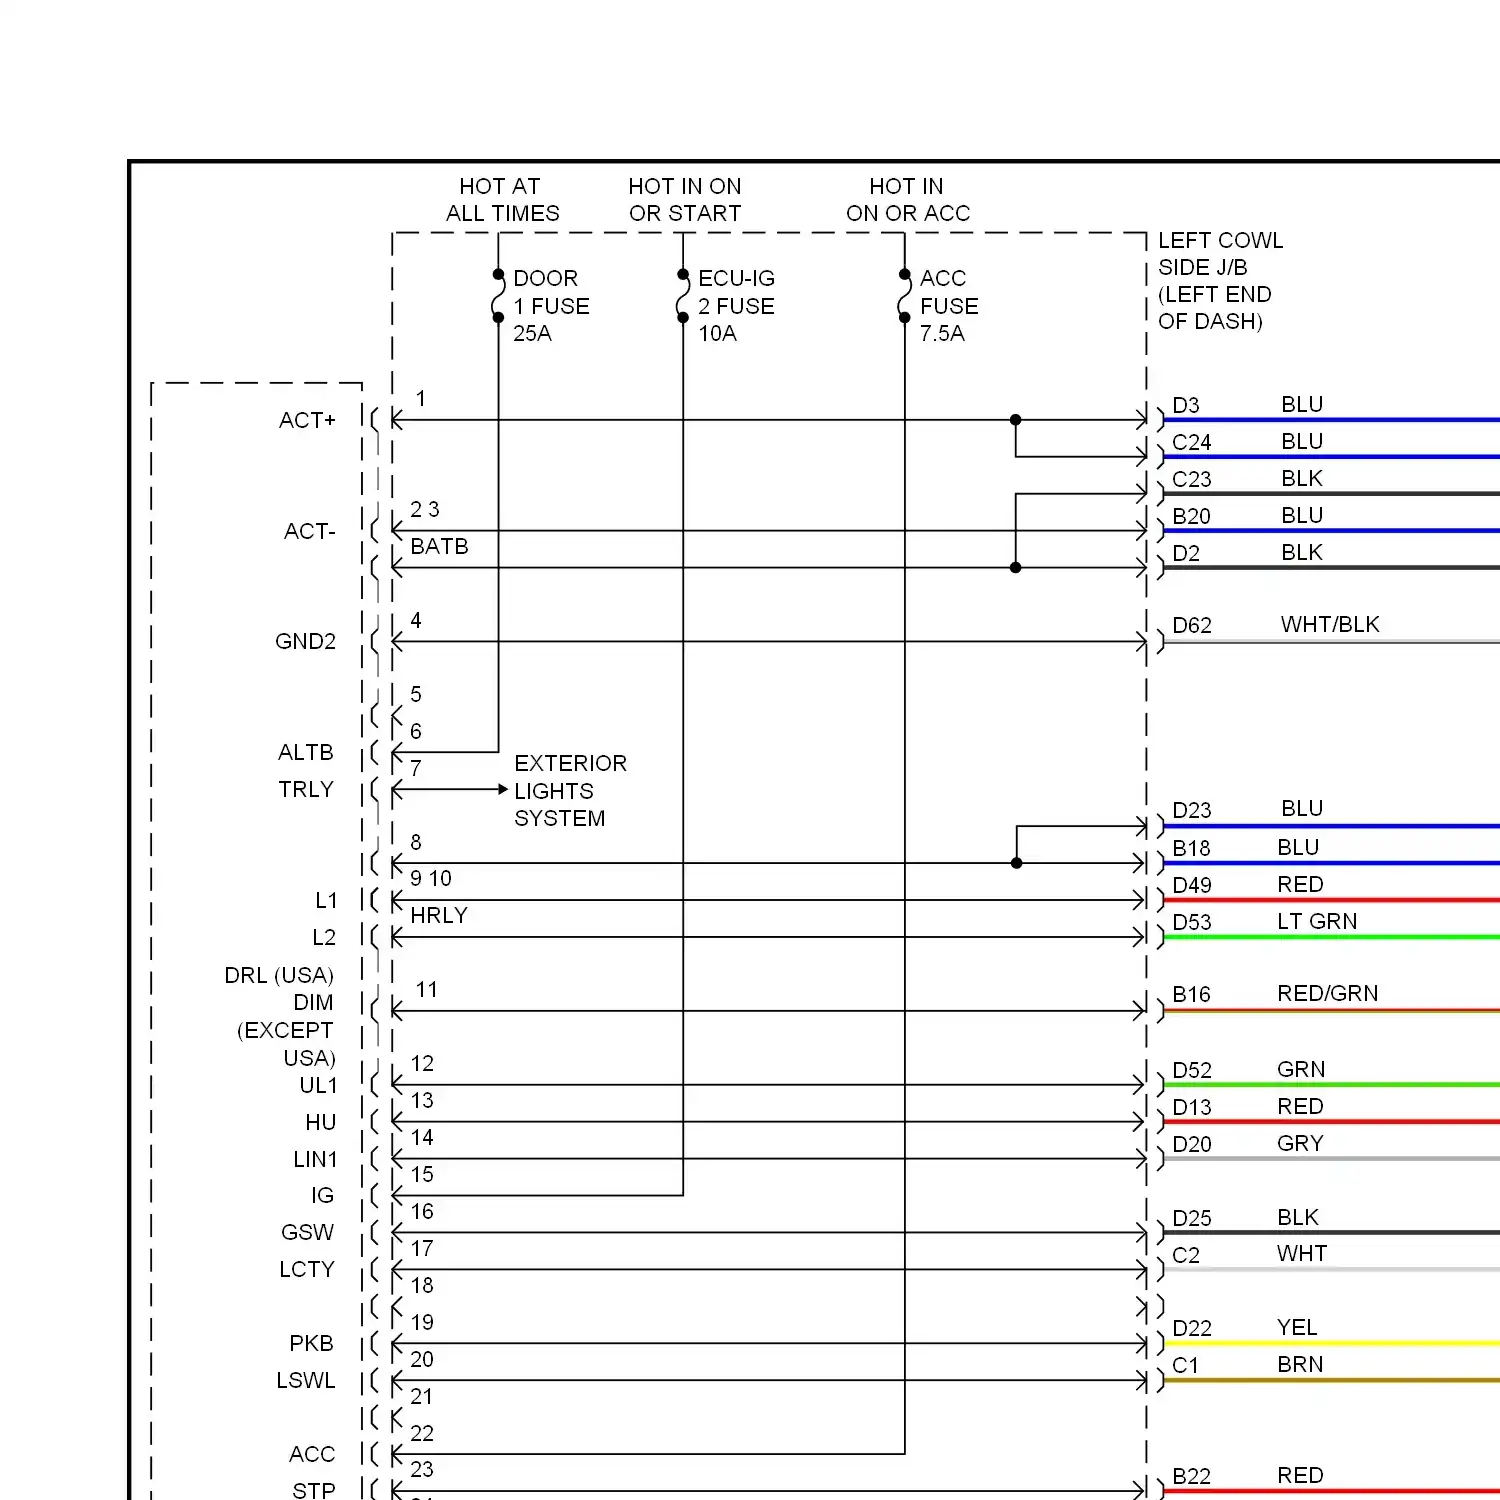This screenshot has height=1500, width=1500.
Task: Select the "ECU-IG 2 FUSE 10A" label
Action: (736, 306)
